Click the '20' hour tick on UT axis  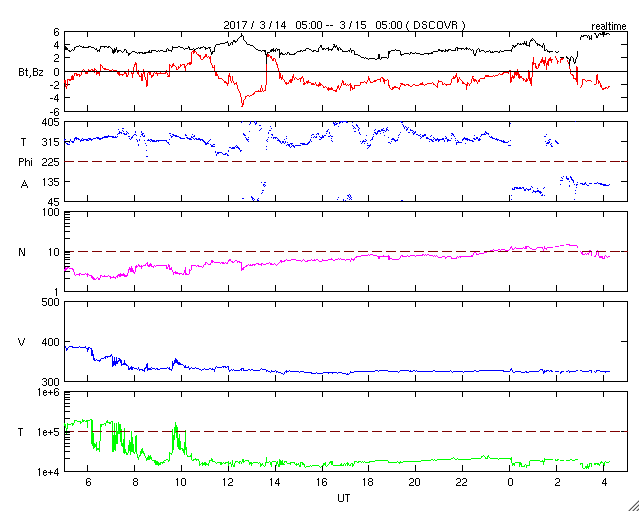[416, 482]
